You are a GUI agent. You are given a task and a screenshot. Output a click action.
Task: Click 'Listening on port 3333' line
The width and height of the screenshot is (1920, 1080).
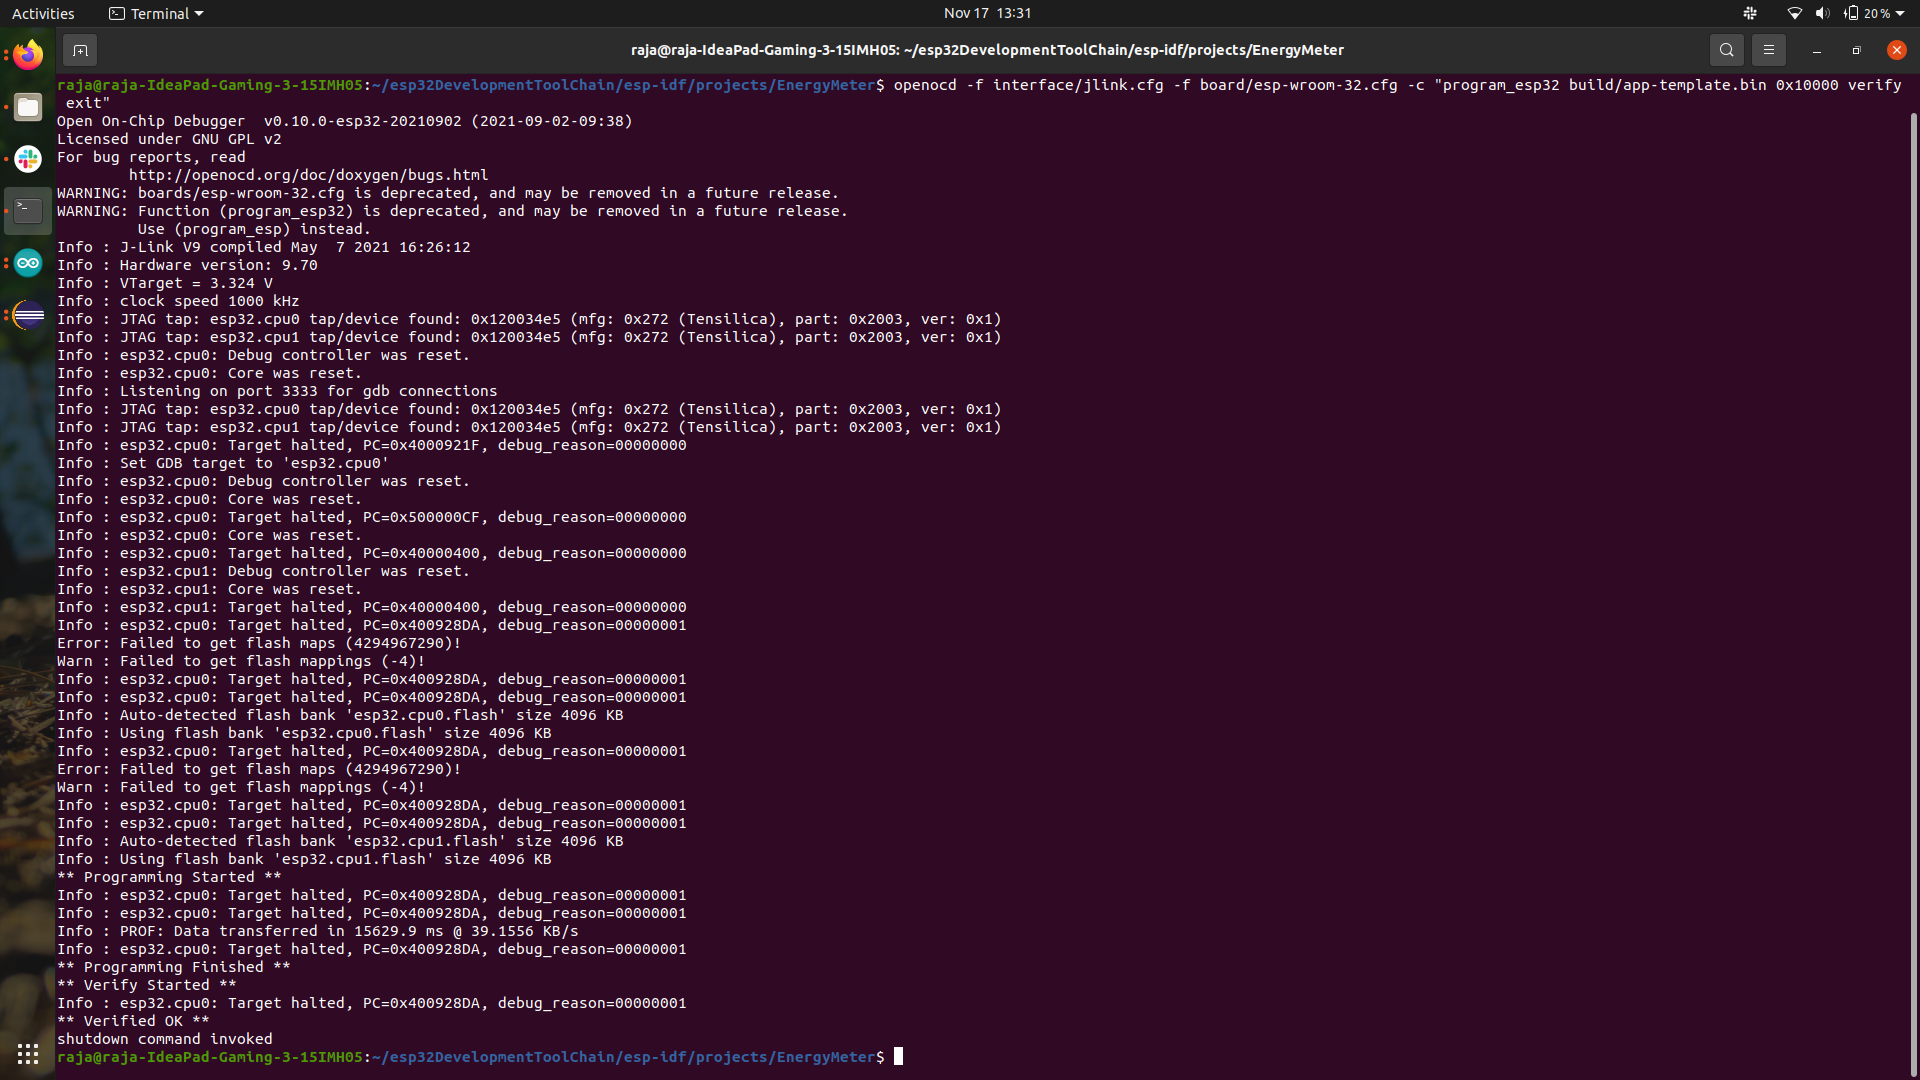coord(277,391)
